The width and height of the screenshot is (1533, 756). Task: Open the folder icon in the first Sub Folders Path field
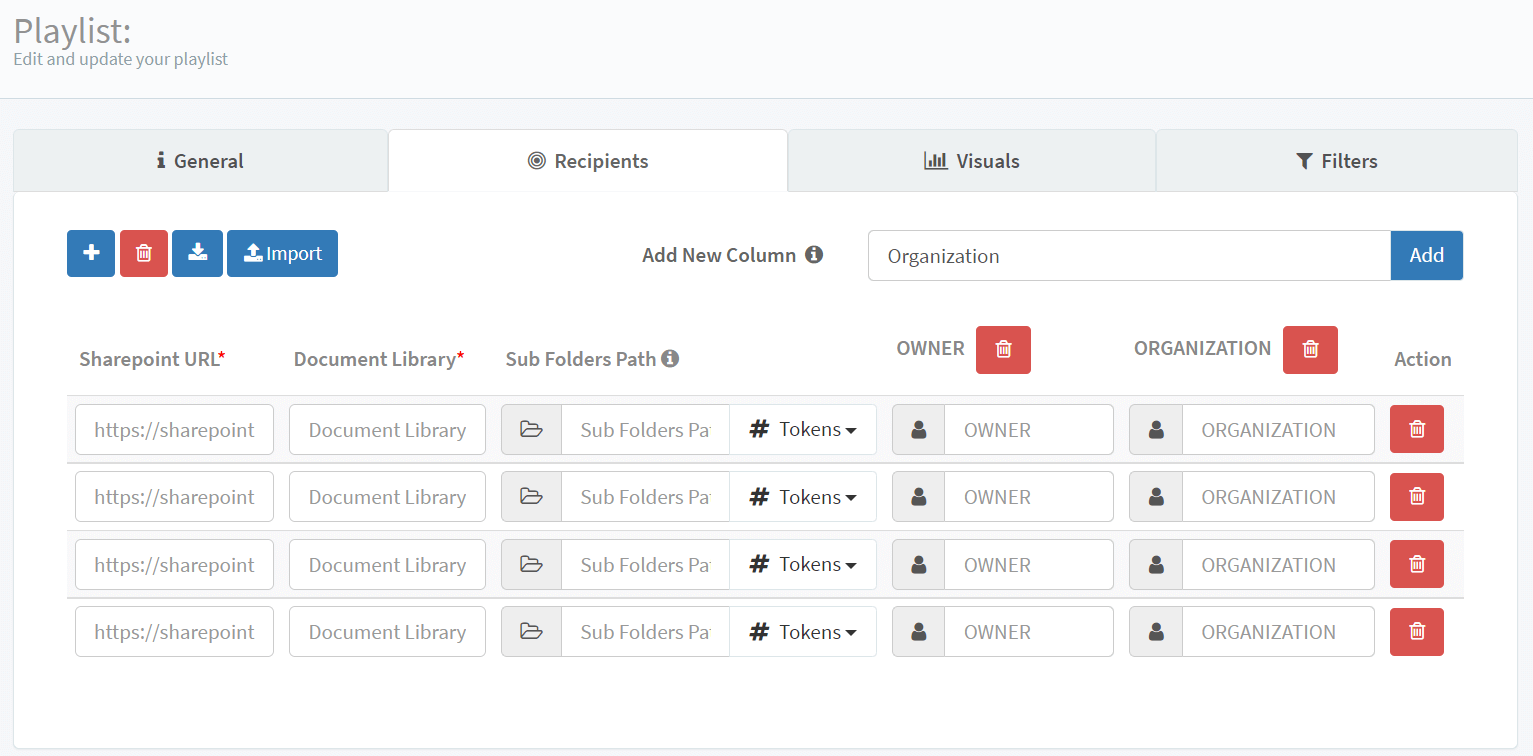[531, 429]
